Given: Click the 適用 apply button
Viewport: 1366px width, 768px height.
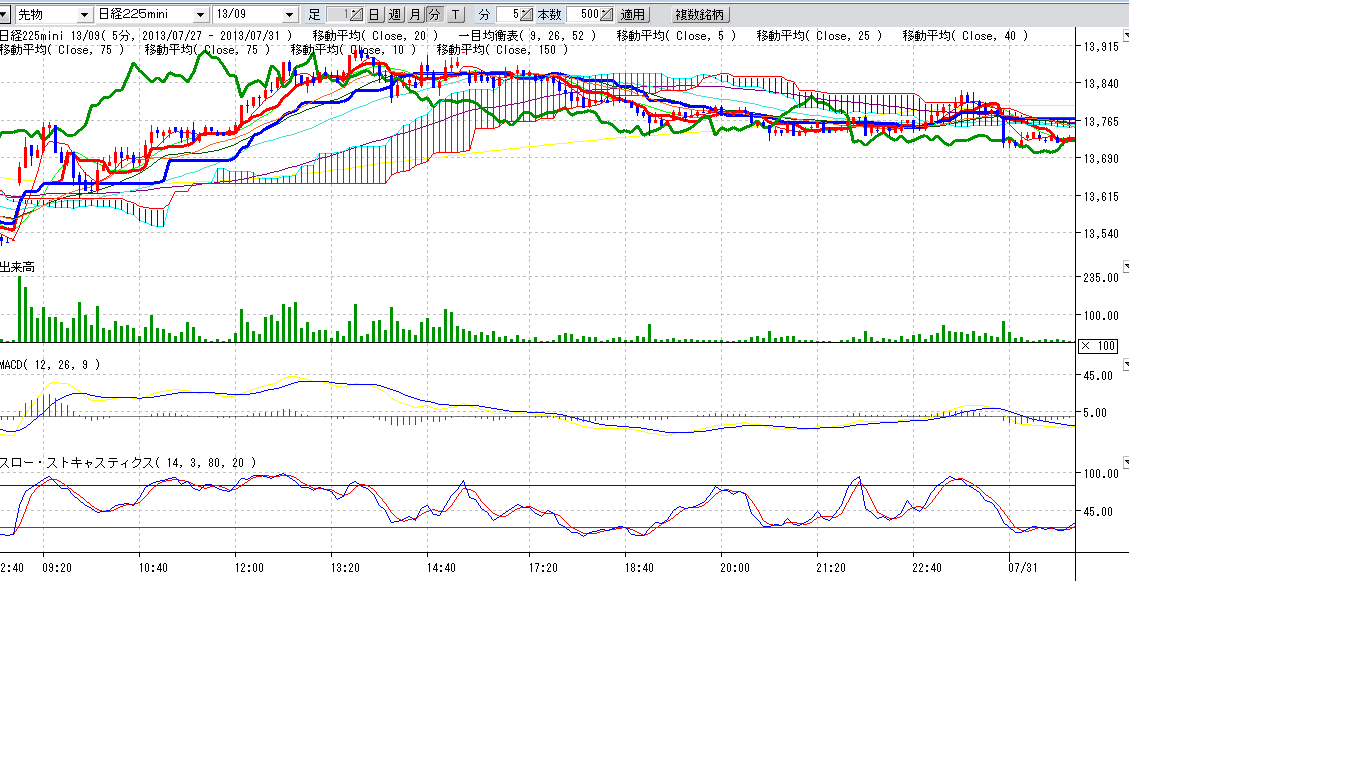Looking at the screenshot, I should click(x=632, y=15).
